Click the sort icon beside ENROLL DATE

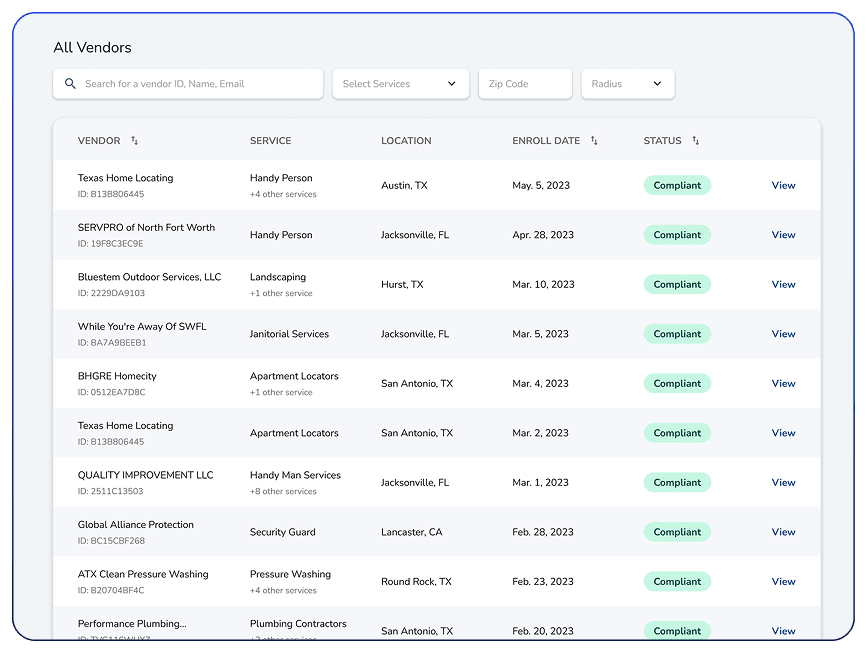pyautogui.click(x=594, y=141)
